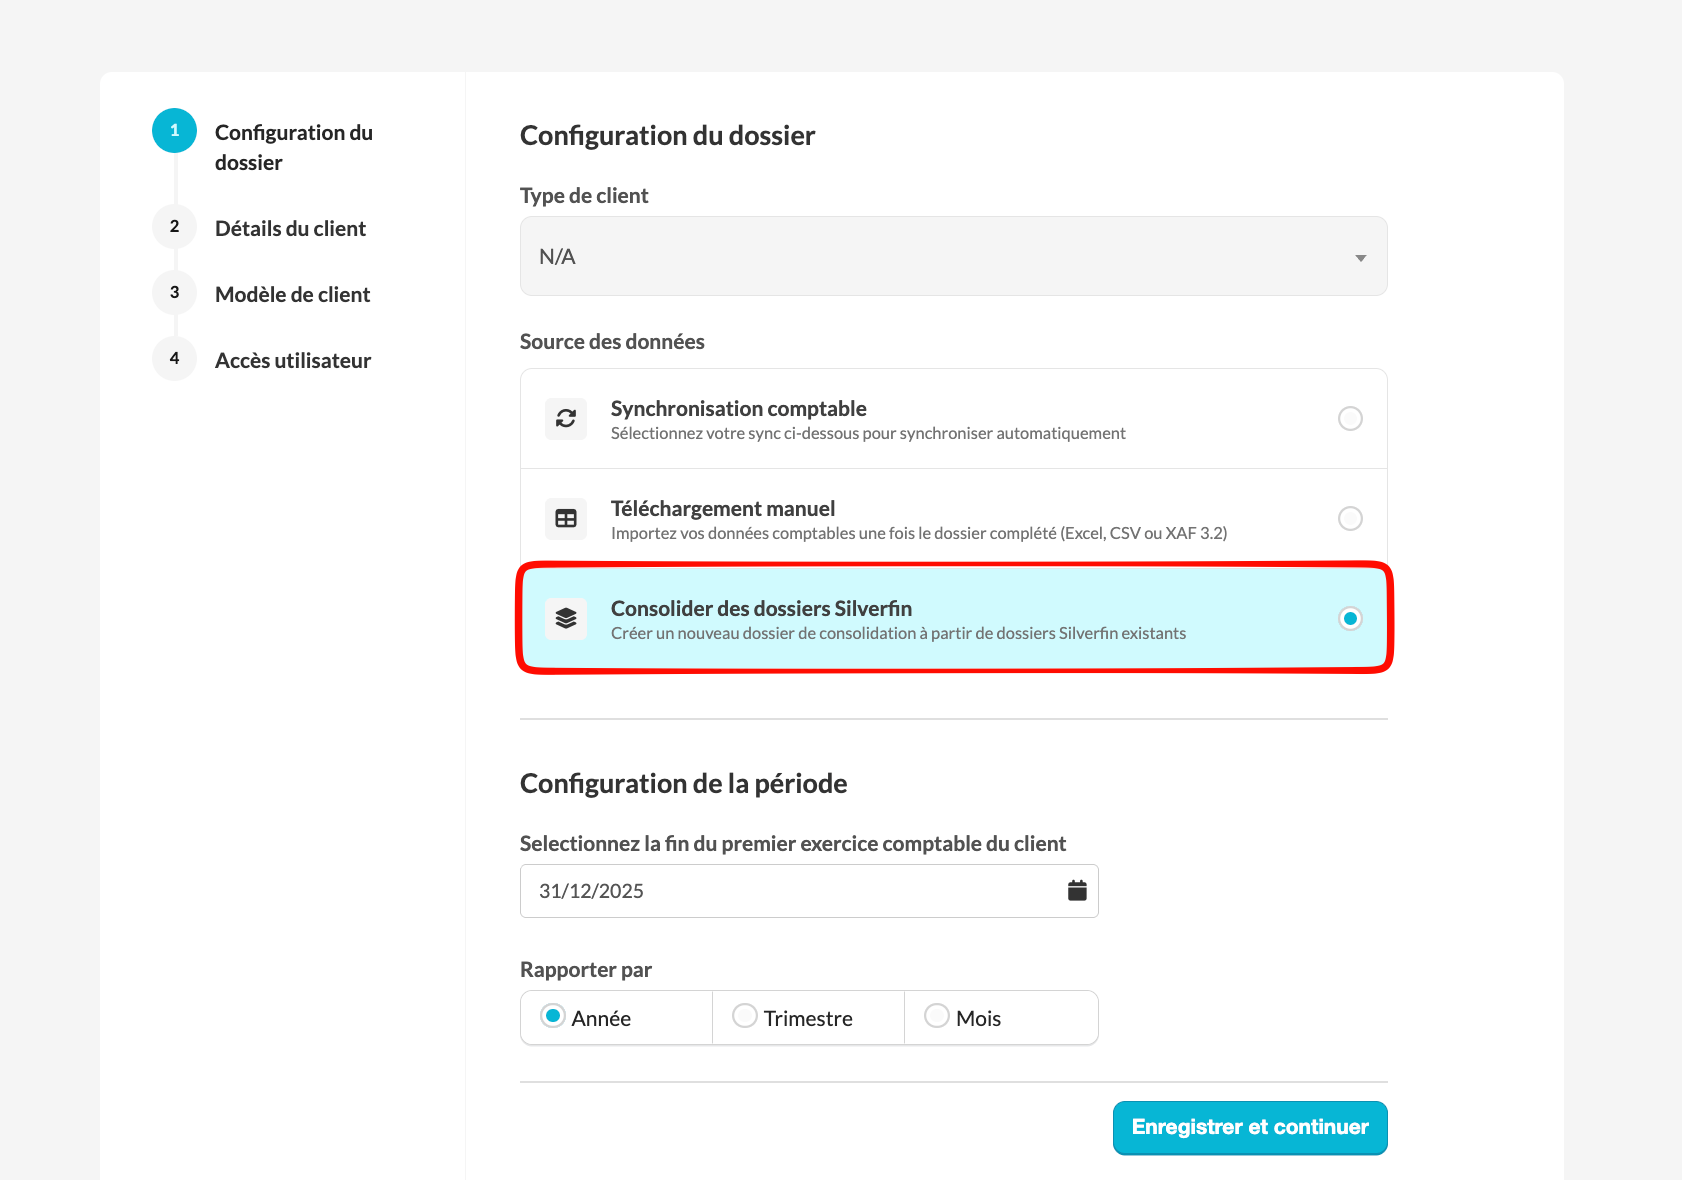Click the step 2 number circle
This screenshot has height=1180, width=1682.
tap(174, 227)
